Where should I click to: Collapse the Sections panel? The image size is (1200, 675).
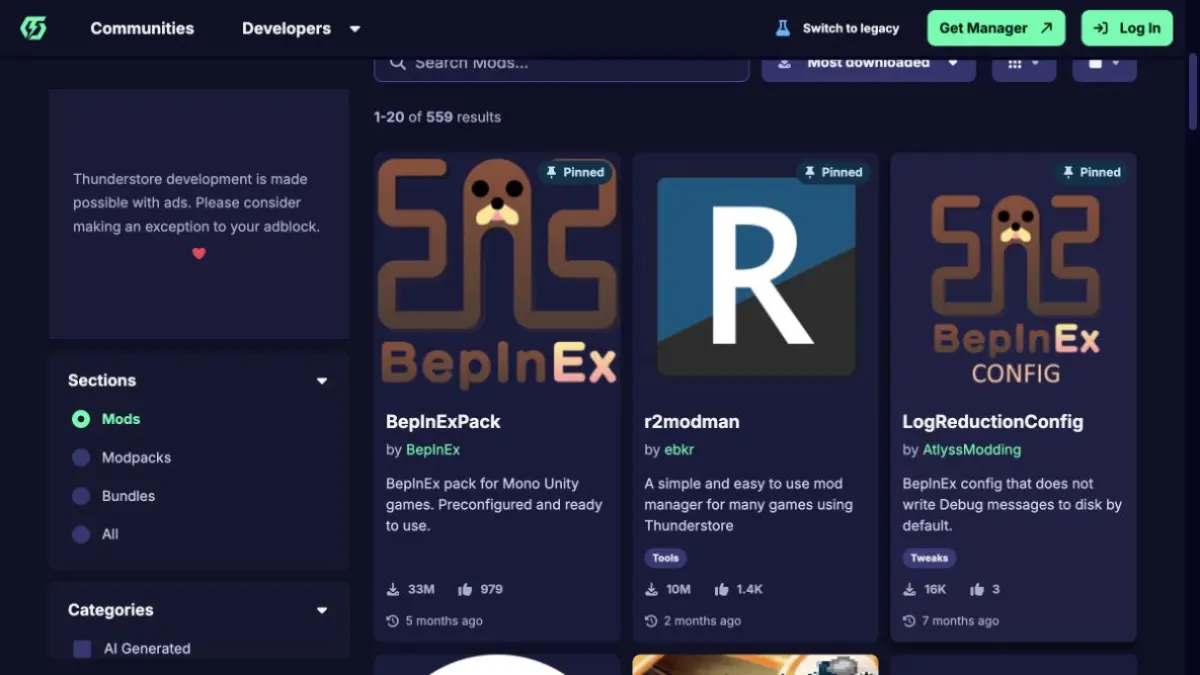322,381
